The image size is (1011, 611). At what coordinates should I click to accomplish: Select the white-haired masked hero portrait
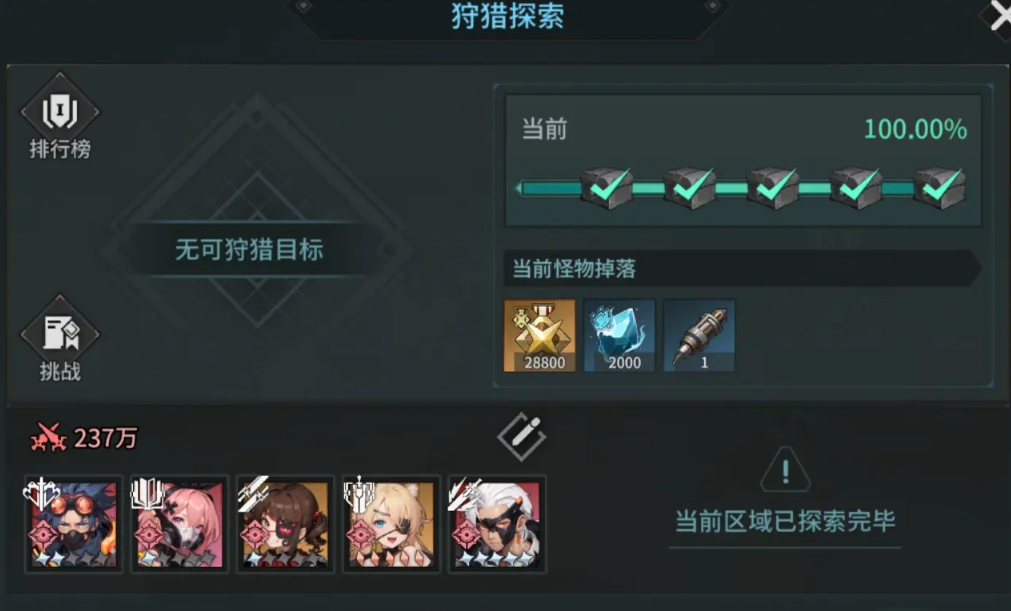[x=496, y=524]
